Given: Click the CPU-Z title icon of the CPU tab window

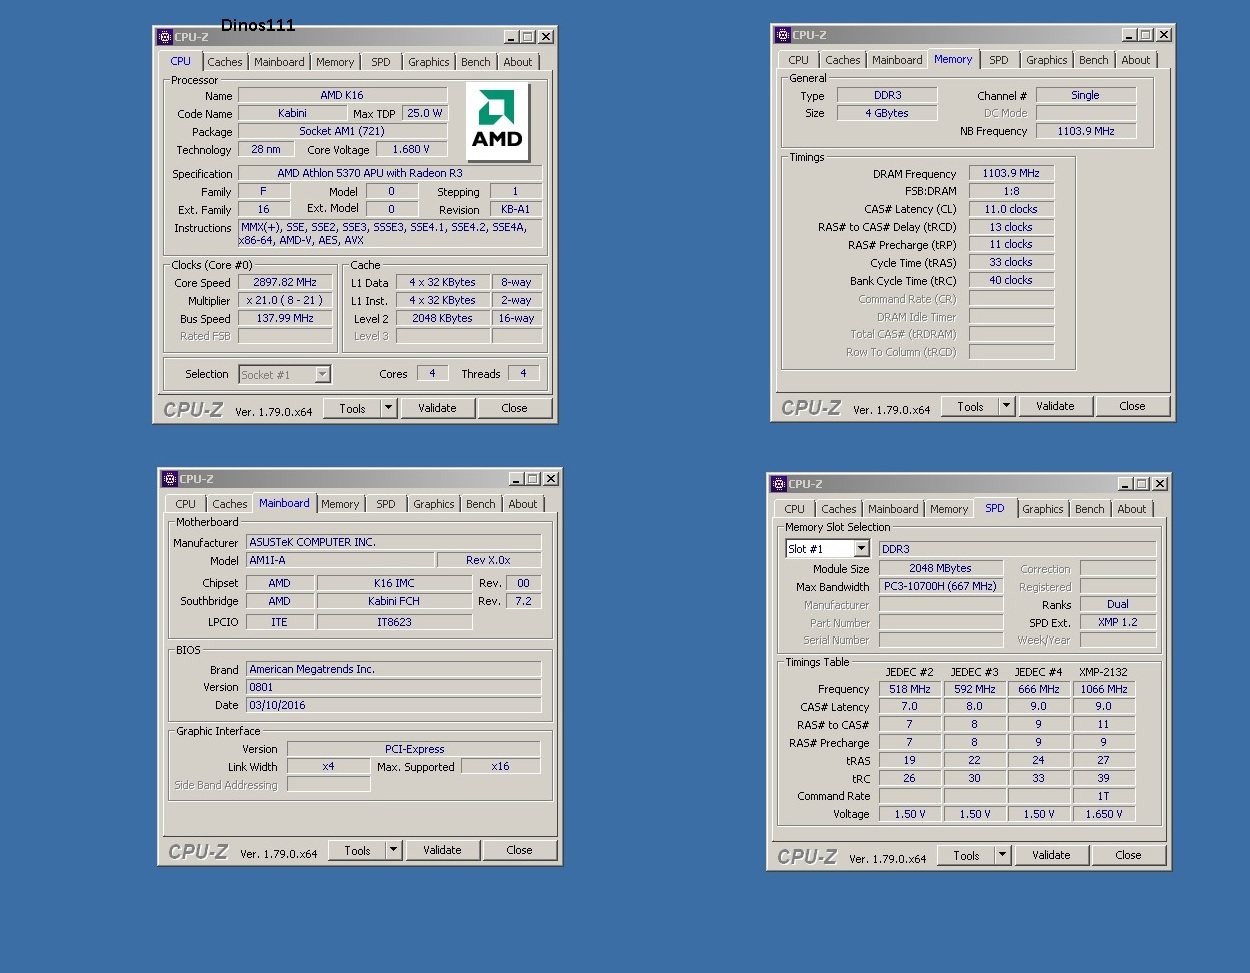Looking at the screenshot, I should [x=165, y=37].
